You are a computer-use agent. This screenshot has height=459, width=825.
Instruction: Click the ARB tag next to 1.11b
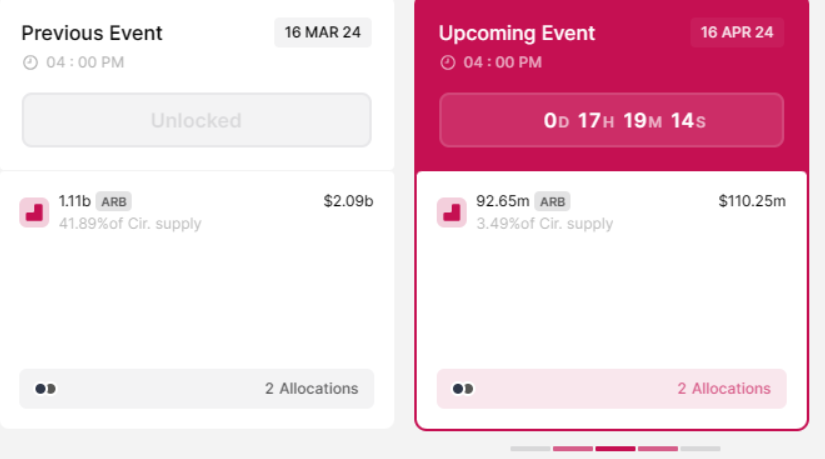click(x=114, y=202)
